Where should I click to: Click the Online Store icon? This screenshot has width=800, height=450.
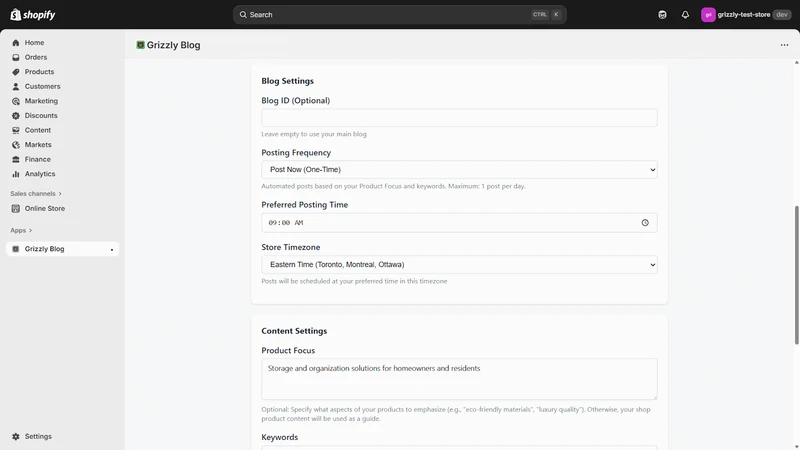[x=16, y=209]
